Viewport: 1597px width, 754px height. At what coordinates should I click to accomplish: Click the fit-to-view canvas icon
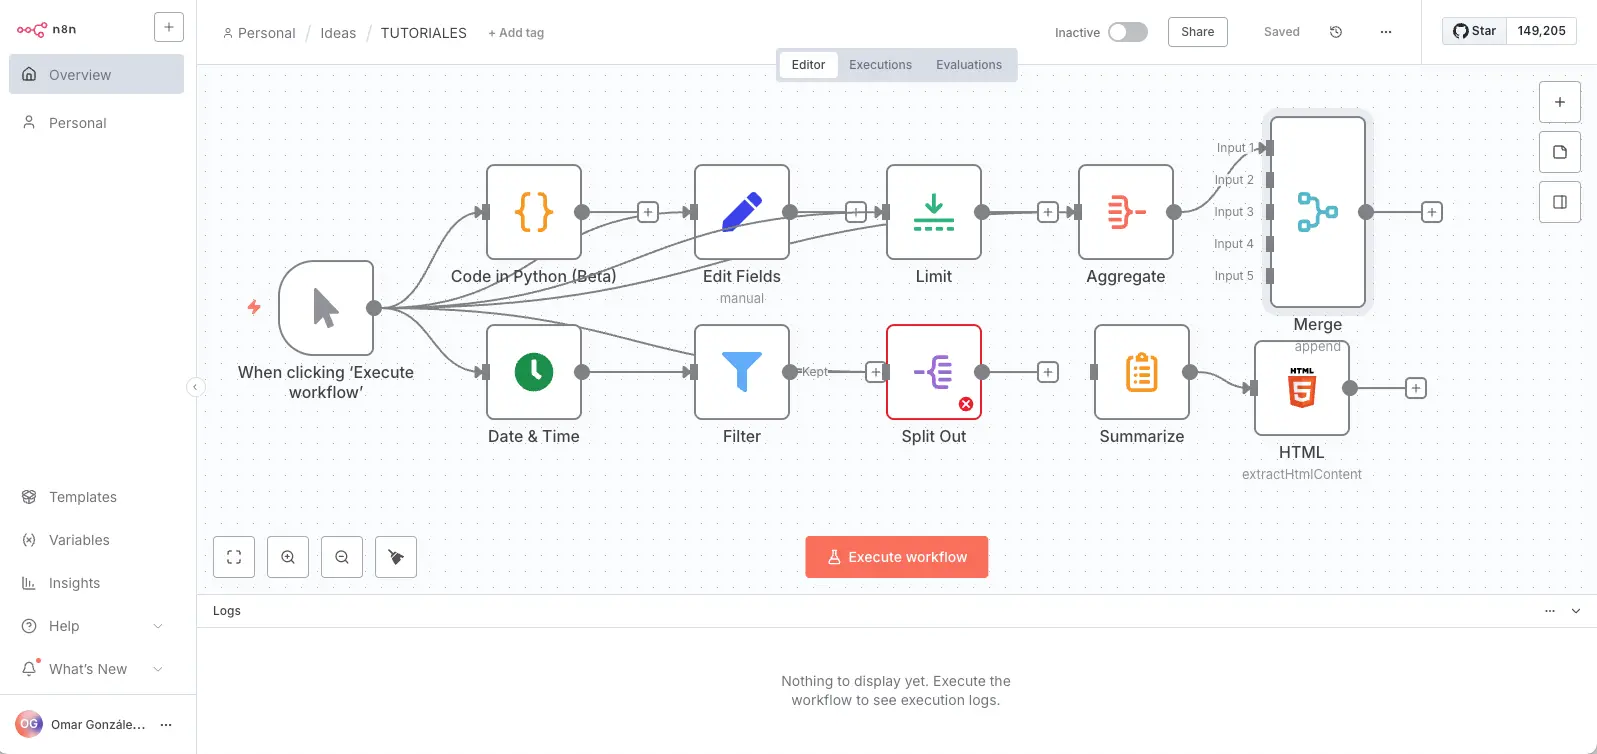[x=234, y=557]
